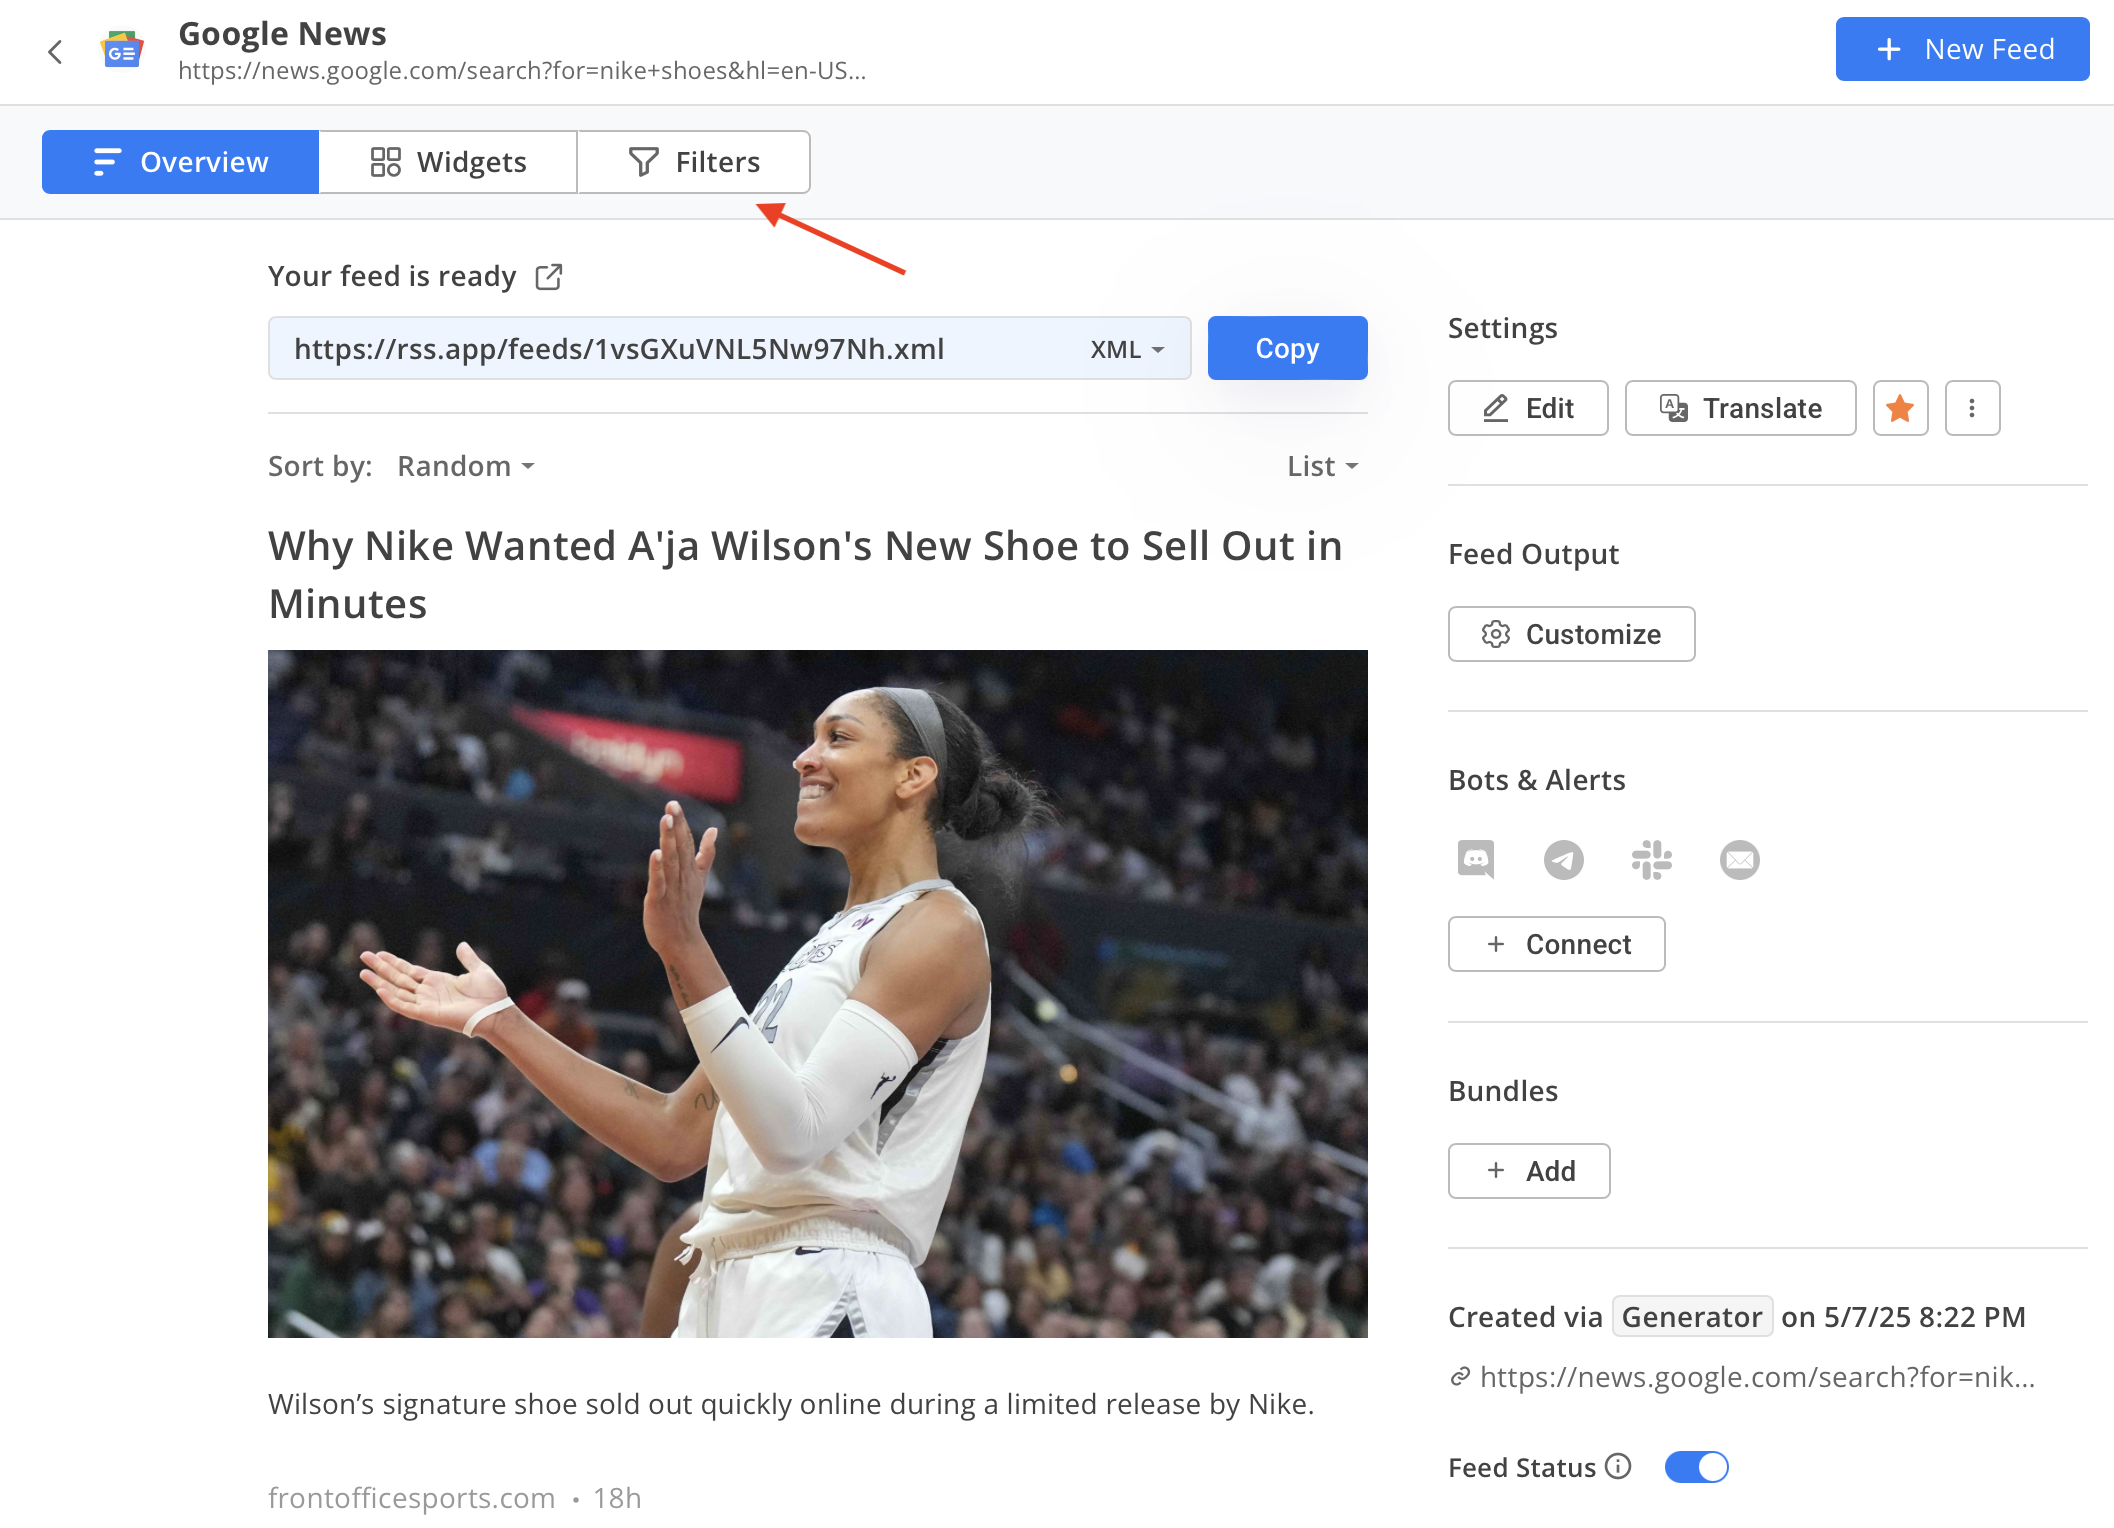Click the article summary about Wilson's shoe

click(x=790, y=1404)
